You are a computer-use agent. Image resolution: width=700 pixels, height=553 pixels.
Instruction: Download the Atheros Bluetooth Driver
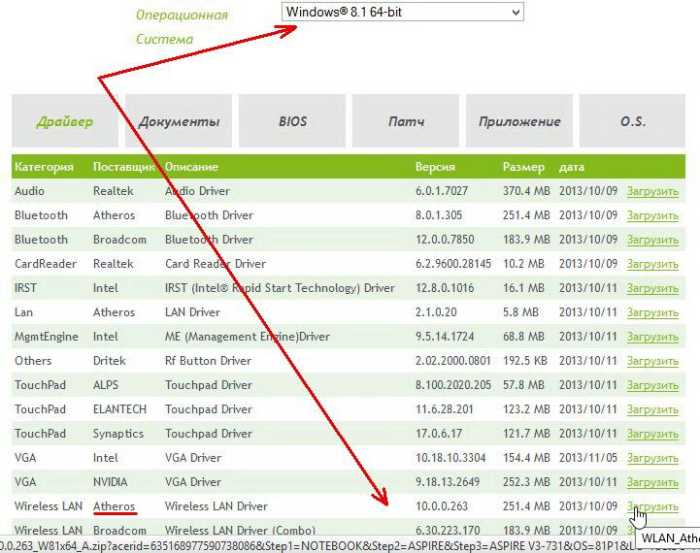[652, 215]
